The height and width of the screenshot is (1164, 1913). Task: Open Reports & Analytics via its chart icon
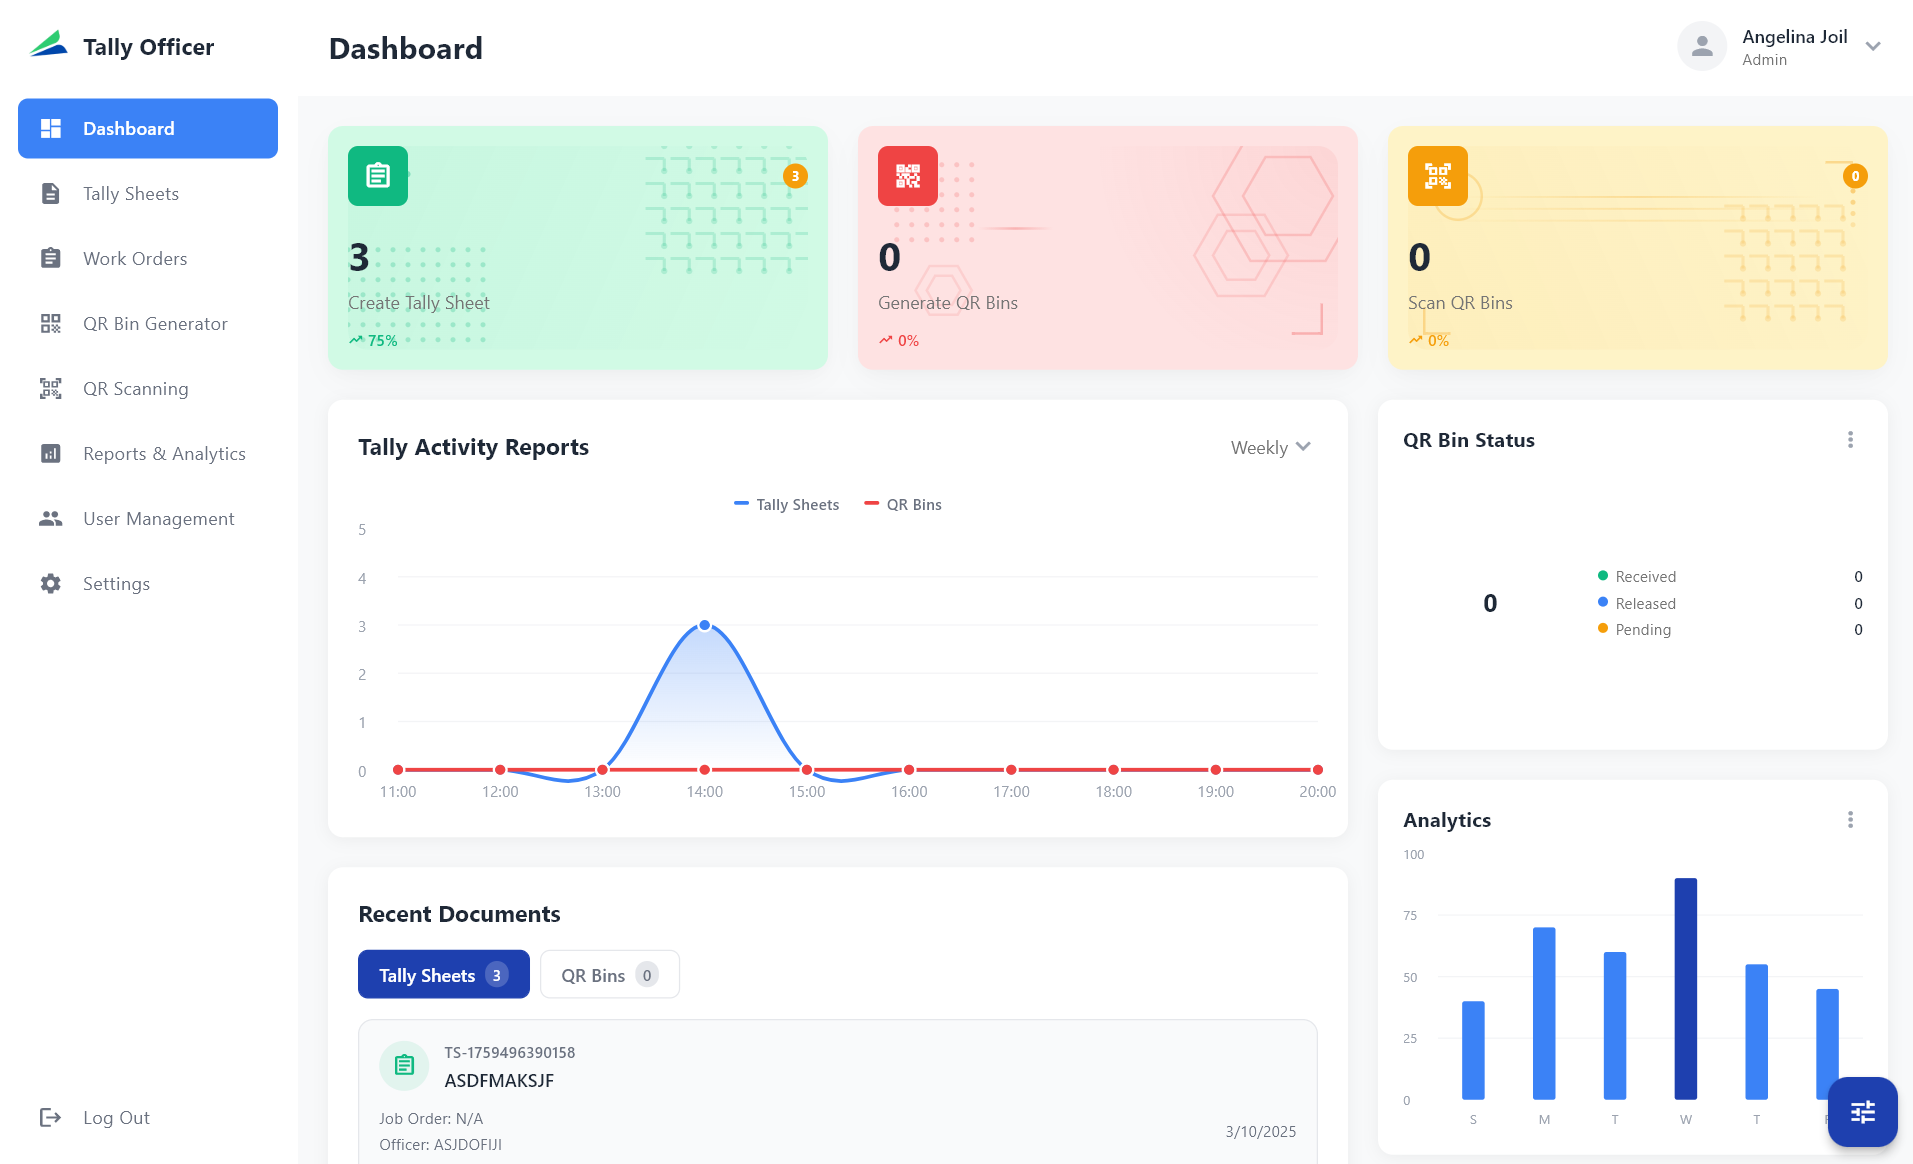tap(50, 453)
